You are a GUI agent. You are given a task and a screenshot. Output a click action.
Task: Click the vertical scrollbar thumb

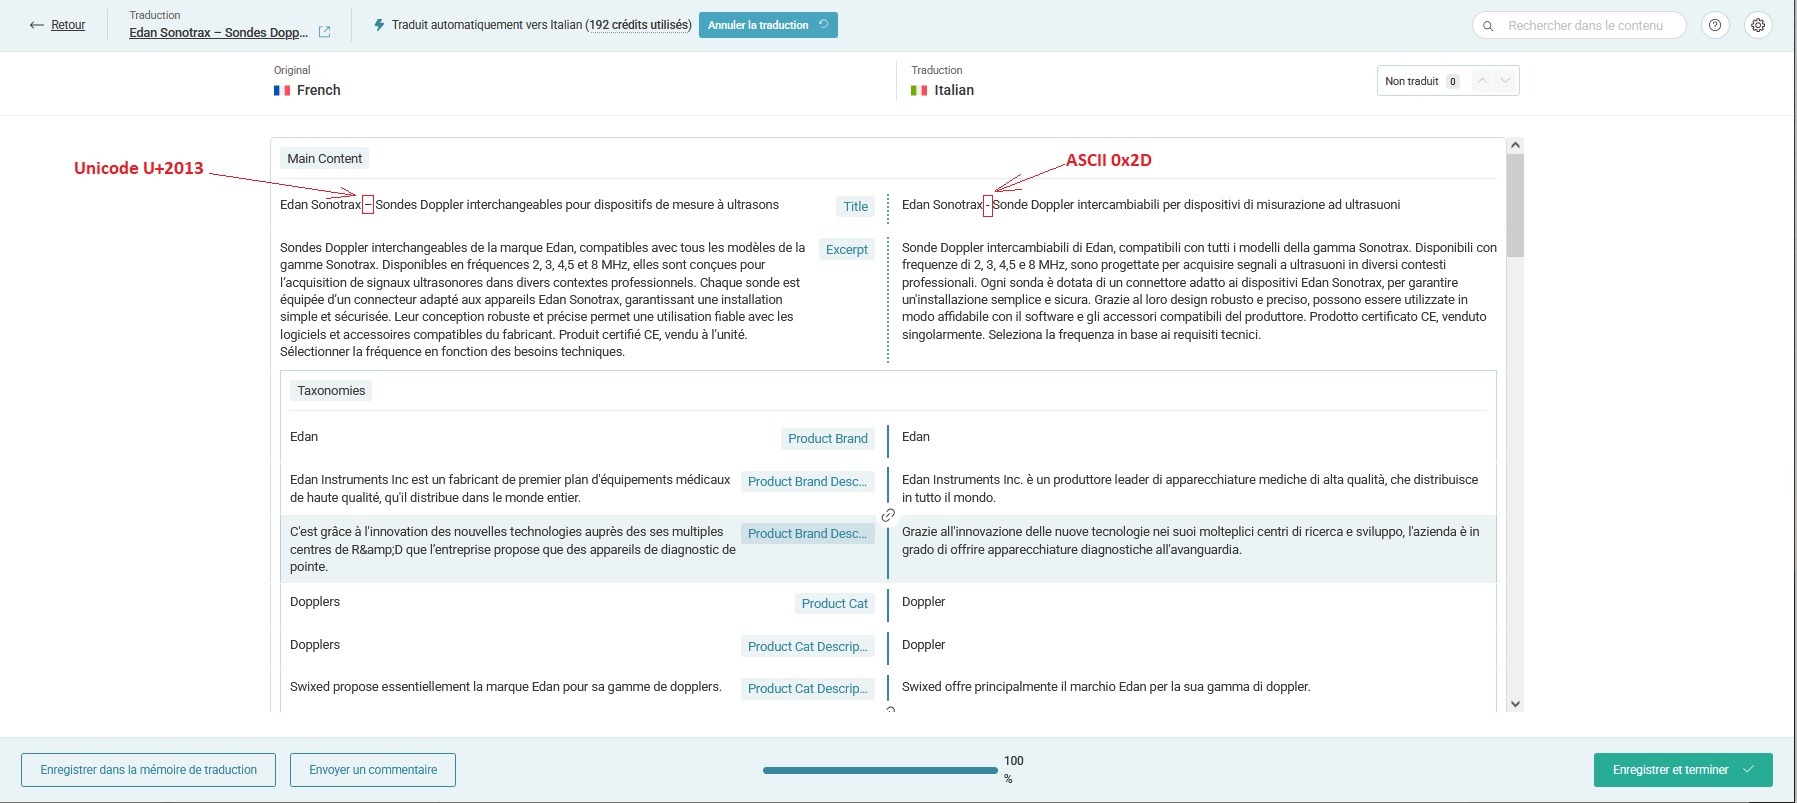[1515, 205]
